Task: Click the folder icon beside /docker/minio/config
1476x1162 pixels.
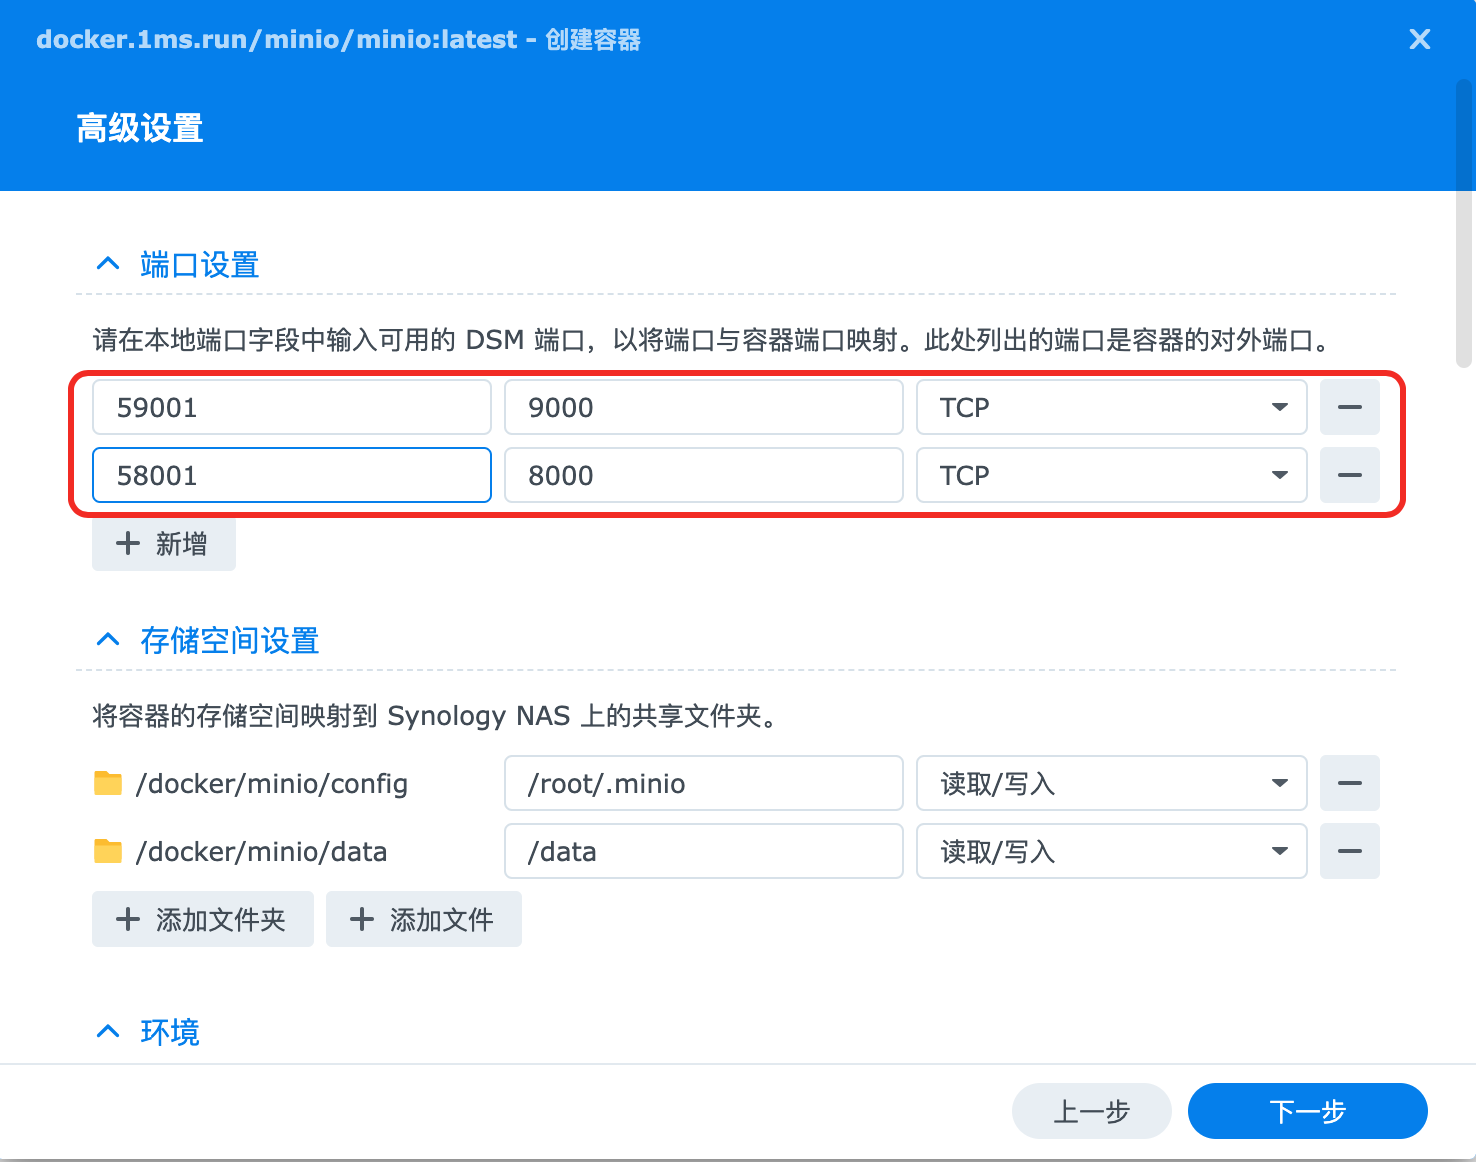Action: (108, 783)
